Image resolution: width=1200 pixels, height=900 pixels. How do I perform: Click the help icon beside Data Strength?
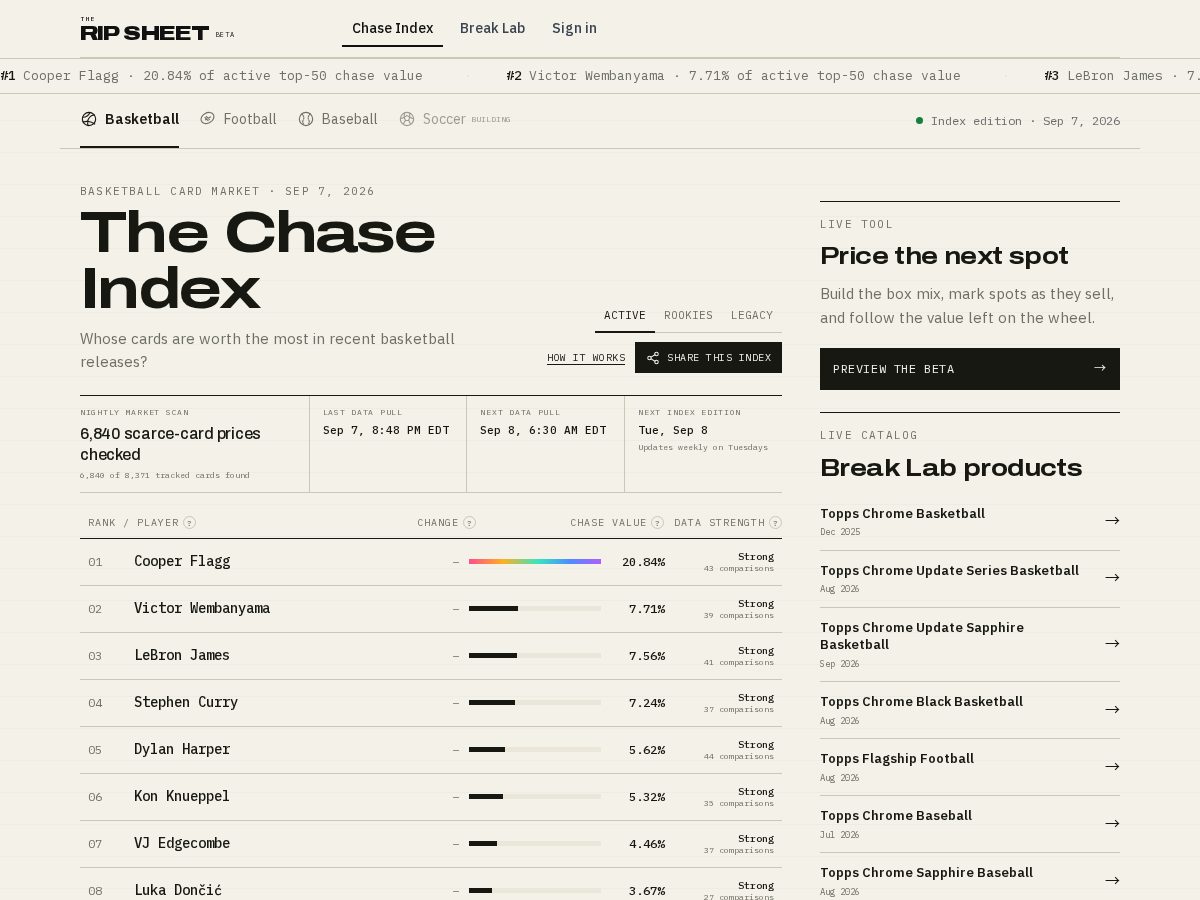775,523
